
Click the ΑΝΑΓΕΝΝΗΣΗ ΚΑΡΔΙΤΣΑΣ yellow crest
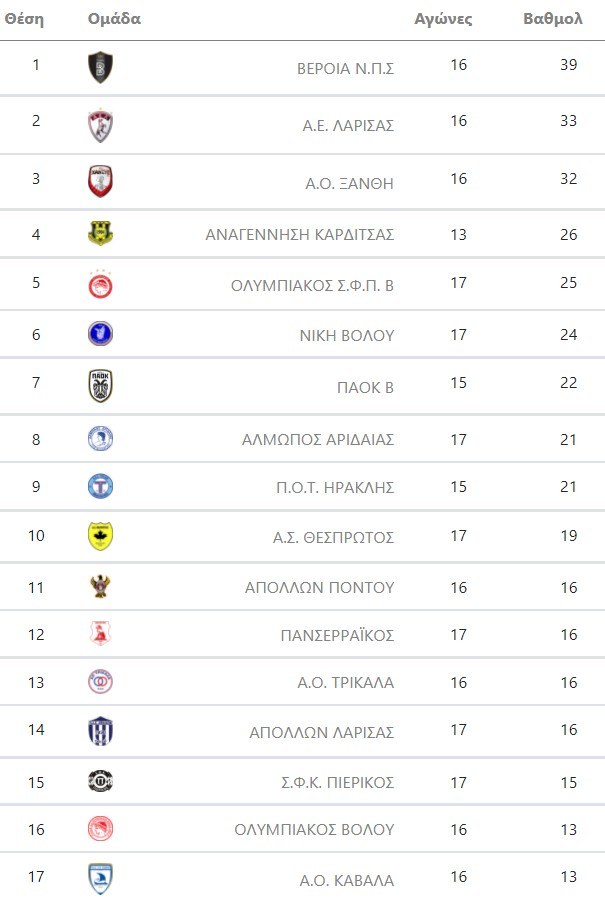click(100, 234)
